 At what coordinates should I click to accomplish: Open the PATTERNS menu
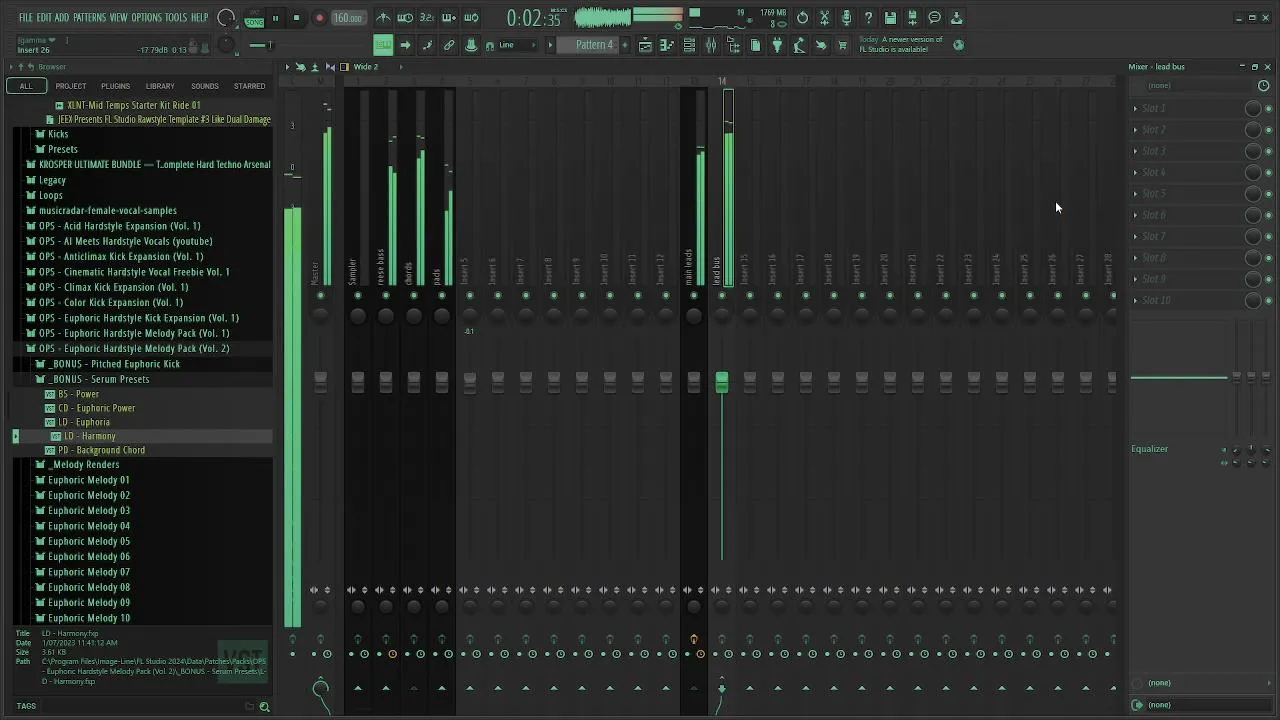pyautogui.click(x=89, y=18)
